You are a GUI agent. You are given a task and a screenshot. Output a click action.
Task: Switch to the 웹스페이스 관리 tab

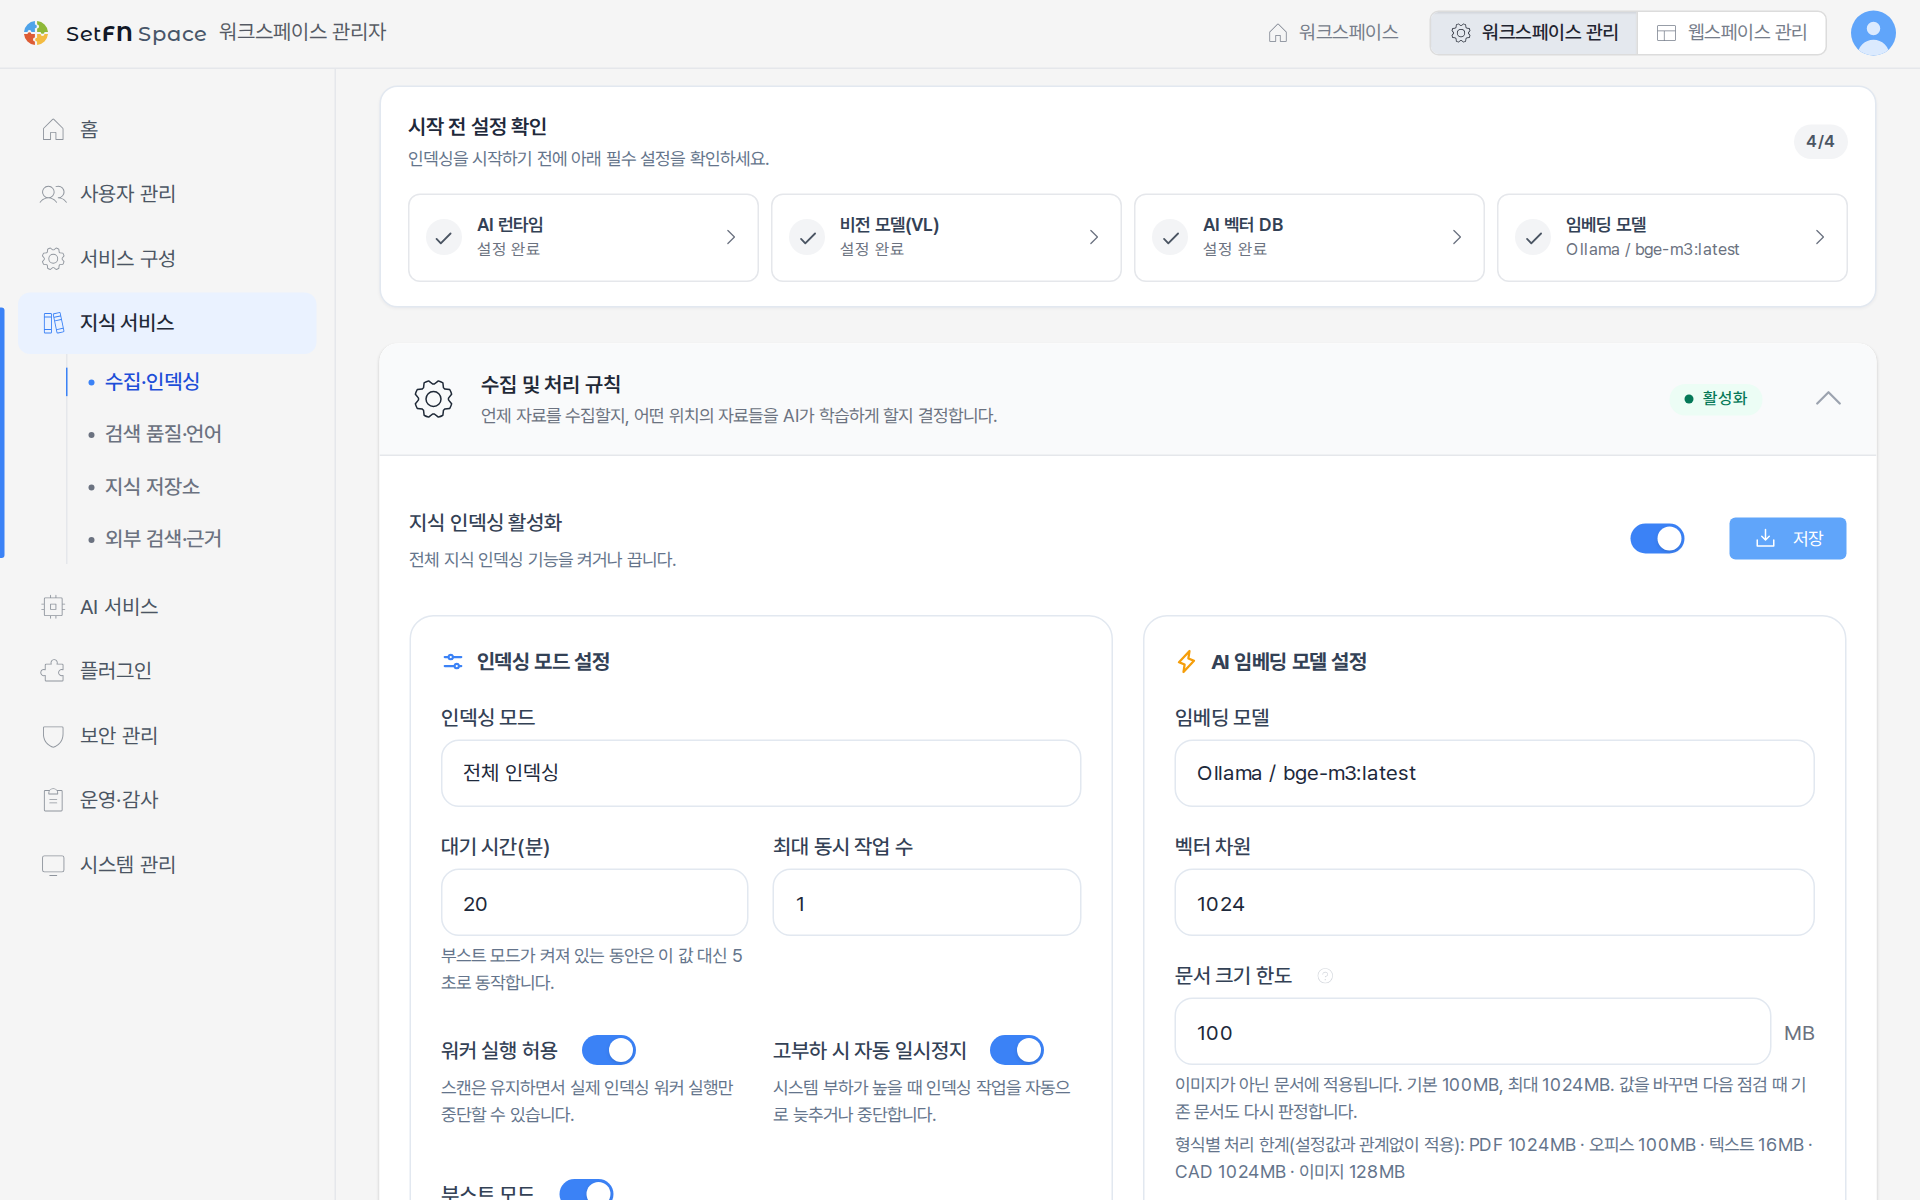(x=1731, y=33)
